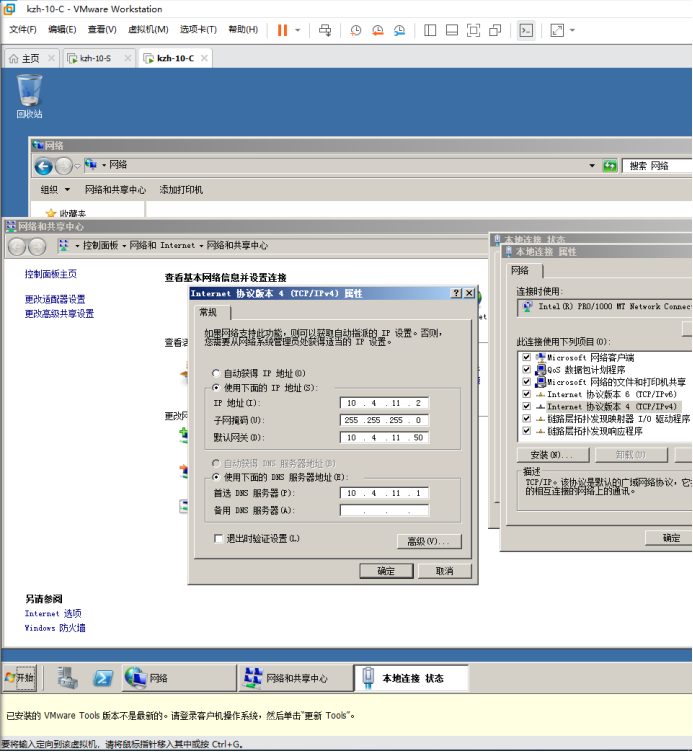The image size is (693, 752).
Task: Open the 虚拟机(M) menu
Action: [148, 30]
